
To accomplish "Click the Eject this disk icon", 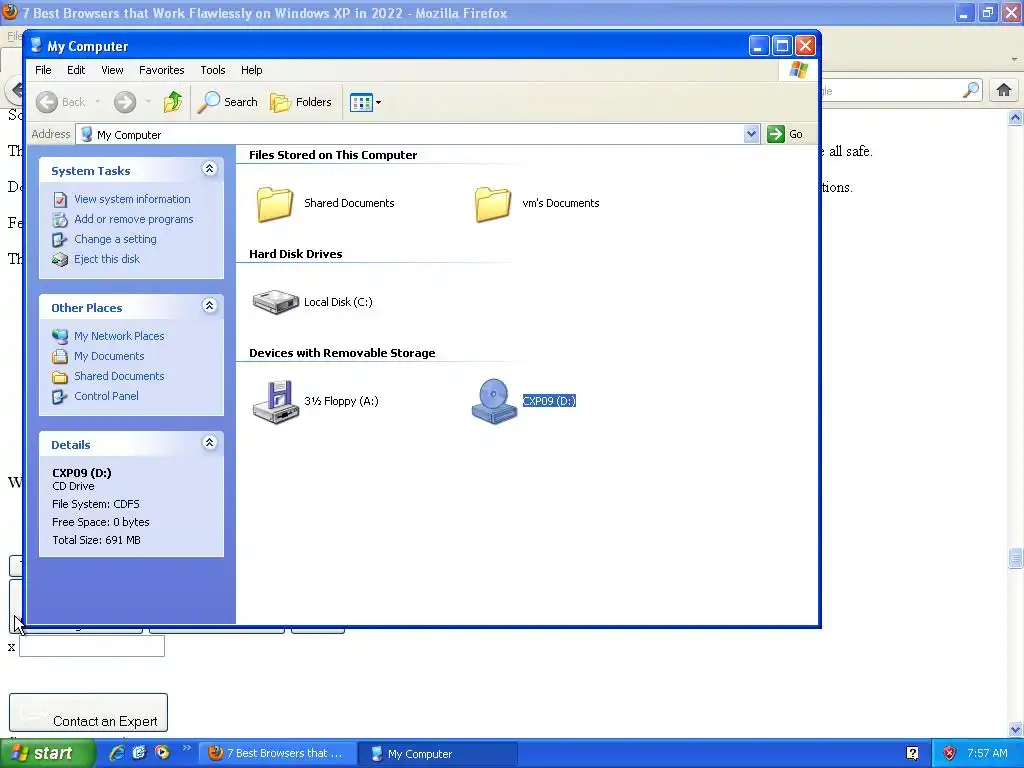I will coord(60,260).
